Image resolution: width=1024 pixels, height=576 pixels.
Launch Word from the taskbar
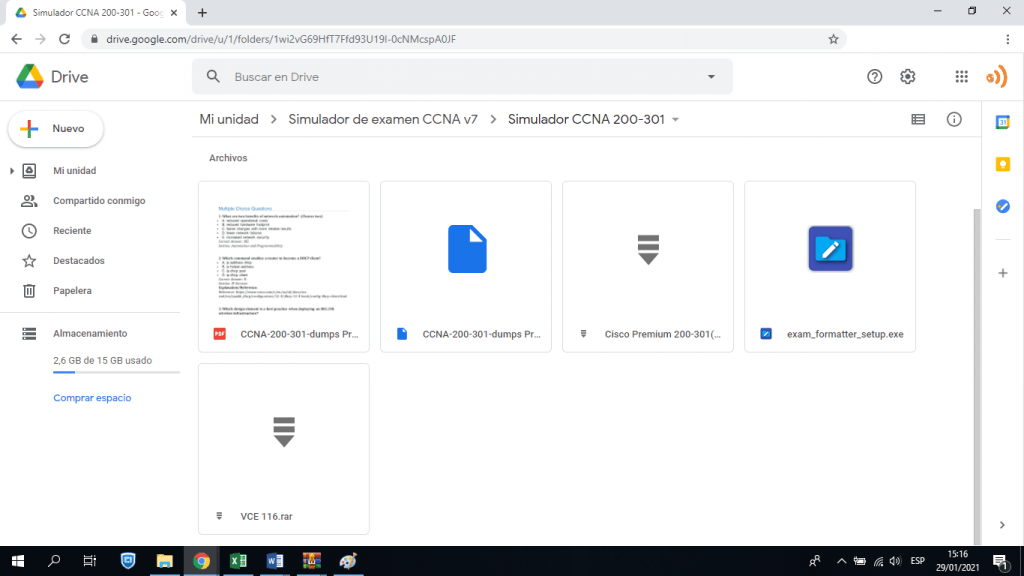[275, 561]
